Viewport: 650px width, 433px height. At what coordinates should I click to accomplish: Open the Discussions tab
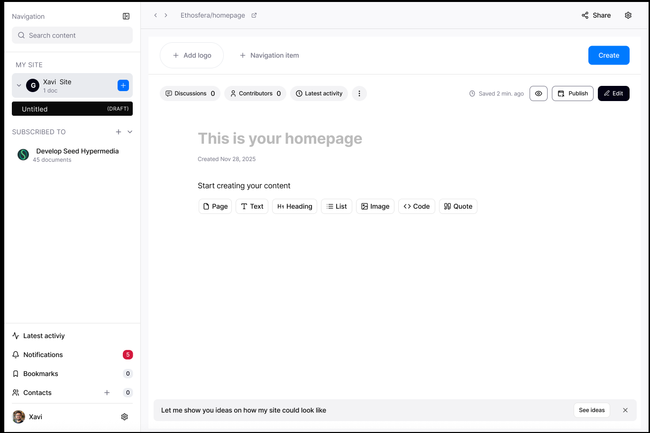tap(189, 94)
